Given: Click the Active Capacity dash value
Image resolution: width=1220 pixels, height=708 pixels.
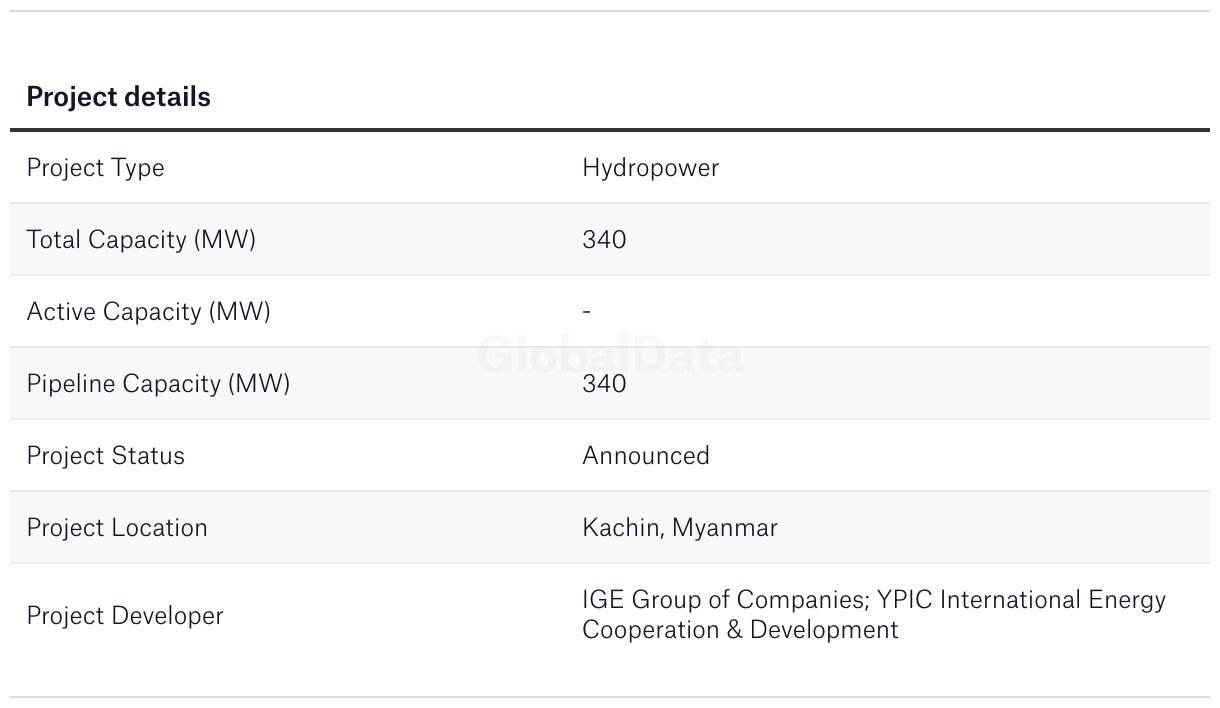Looking at the screenshot, I should click(x=587, y=312).
